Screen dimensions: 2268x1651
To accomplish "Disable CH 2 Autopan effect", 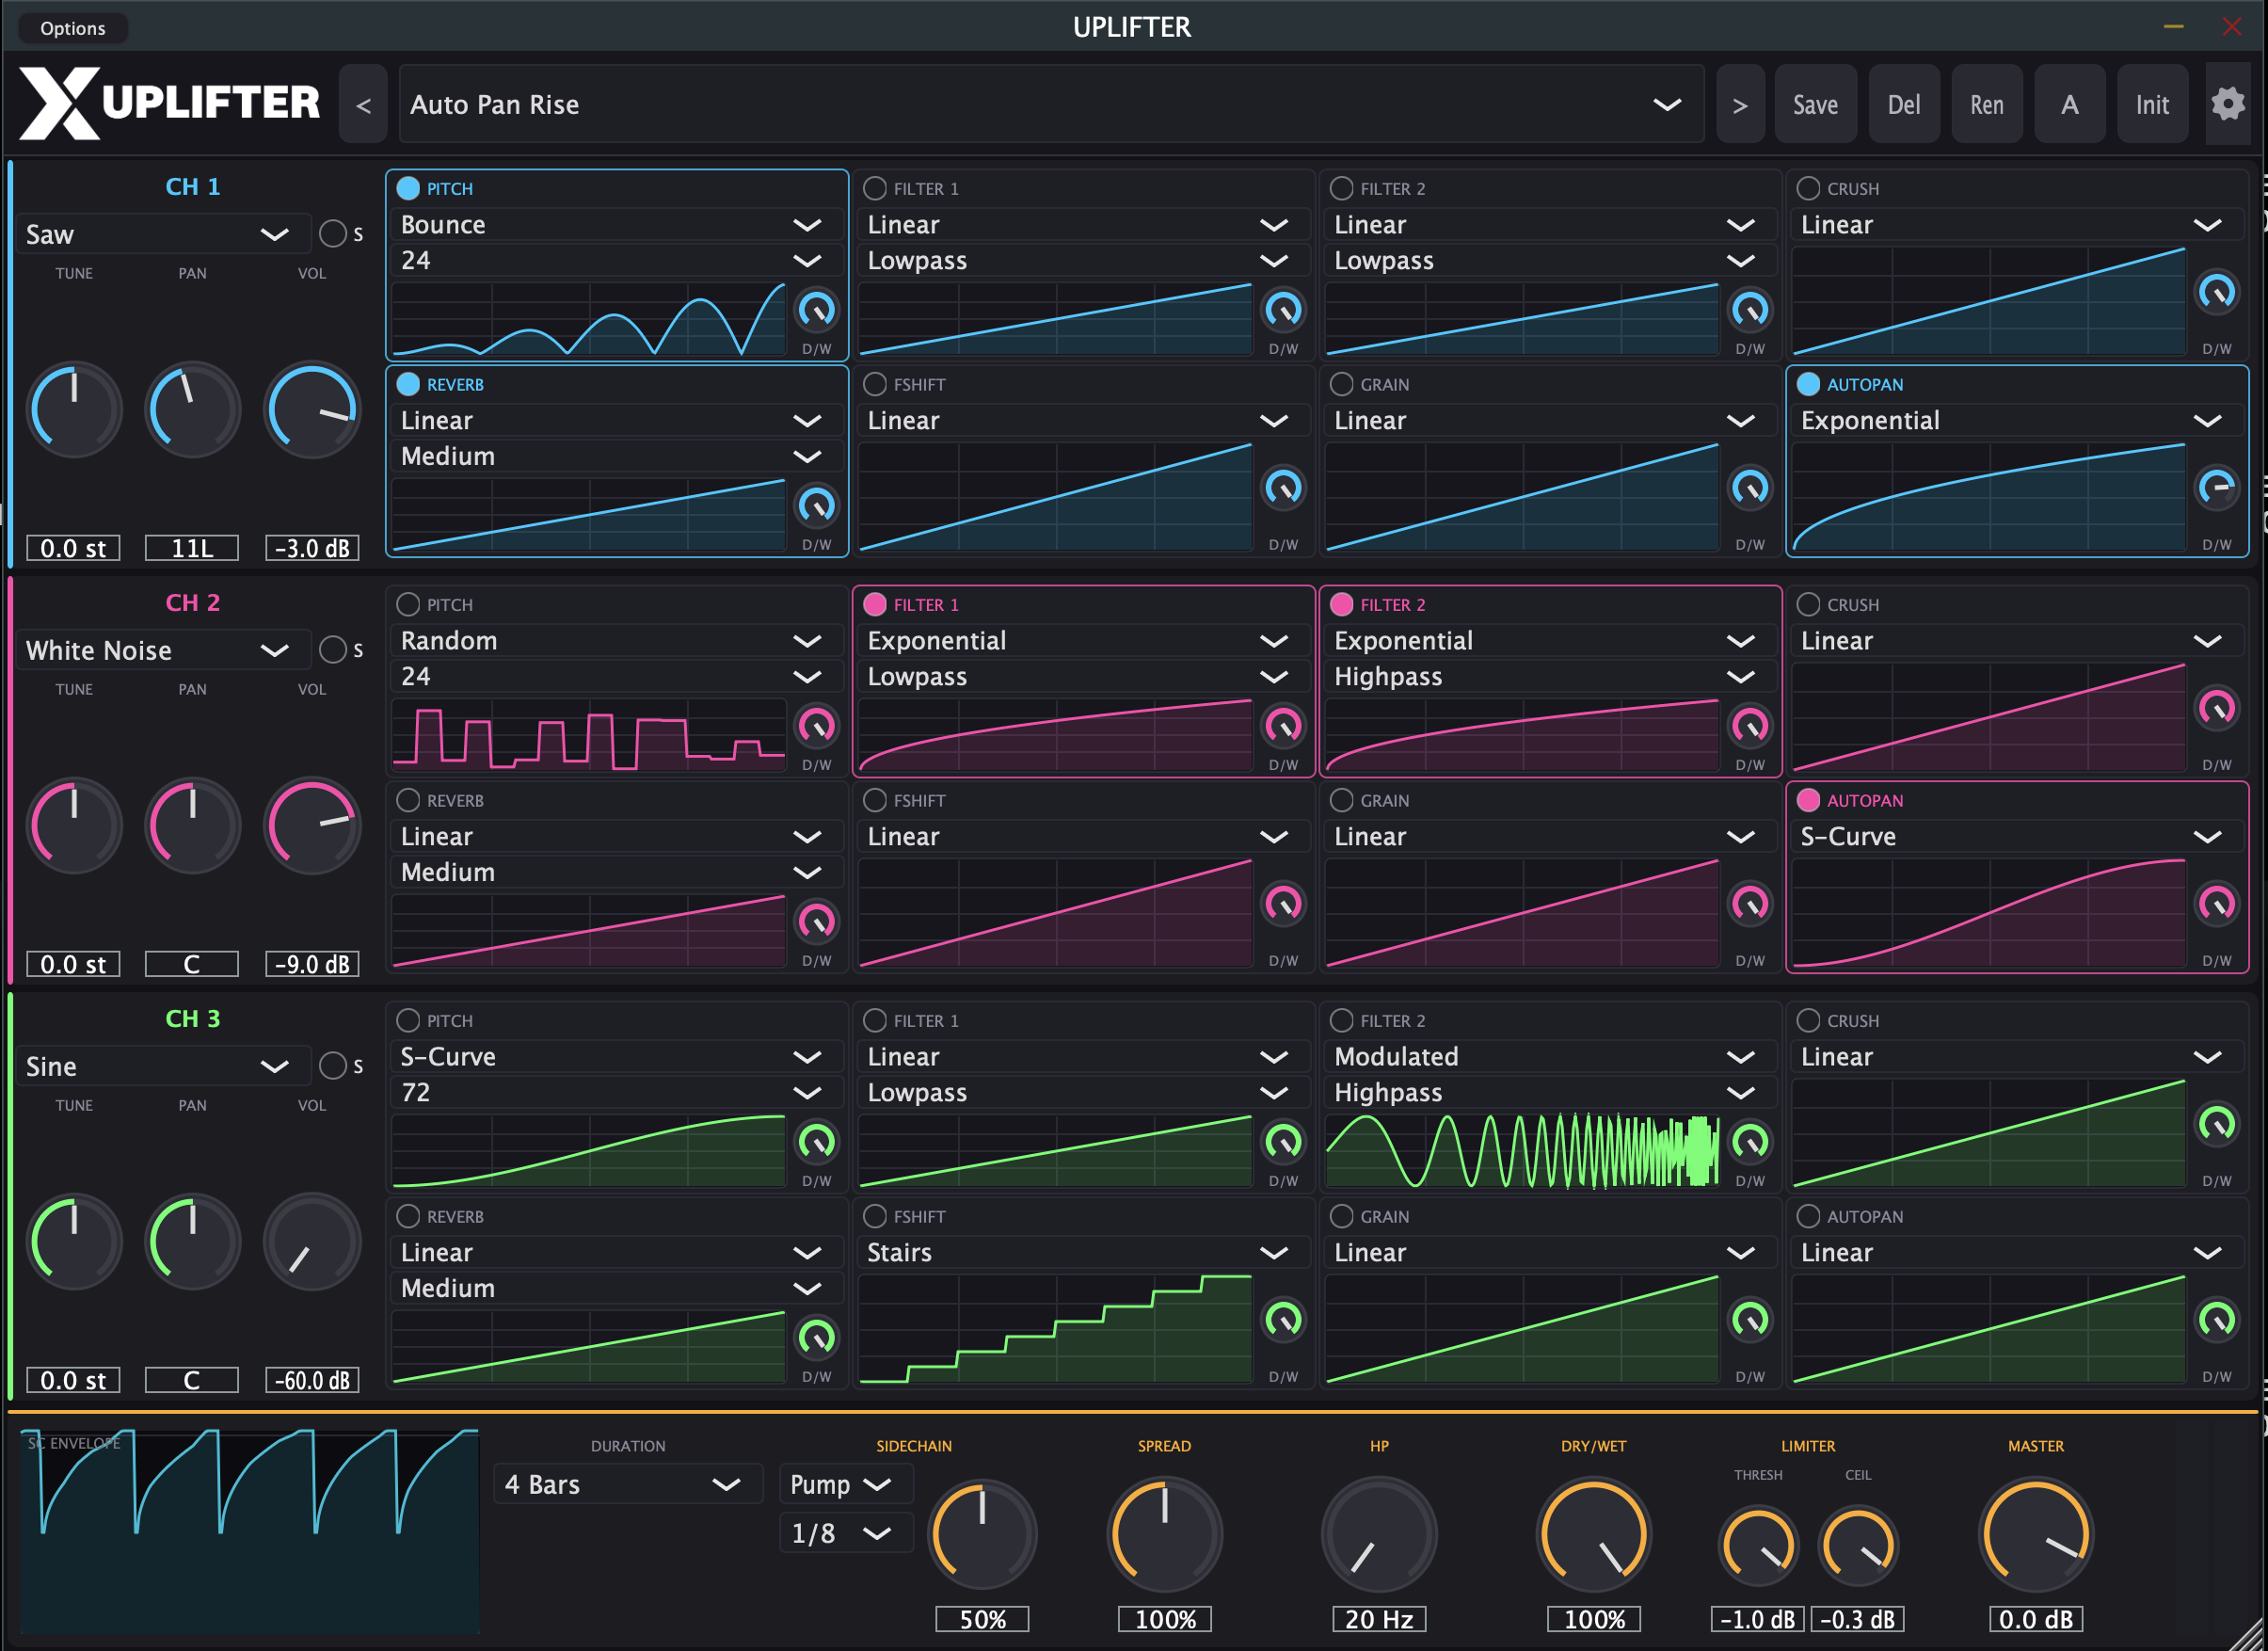I will click(1808, 800).
